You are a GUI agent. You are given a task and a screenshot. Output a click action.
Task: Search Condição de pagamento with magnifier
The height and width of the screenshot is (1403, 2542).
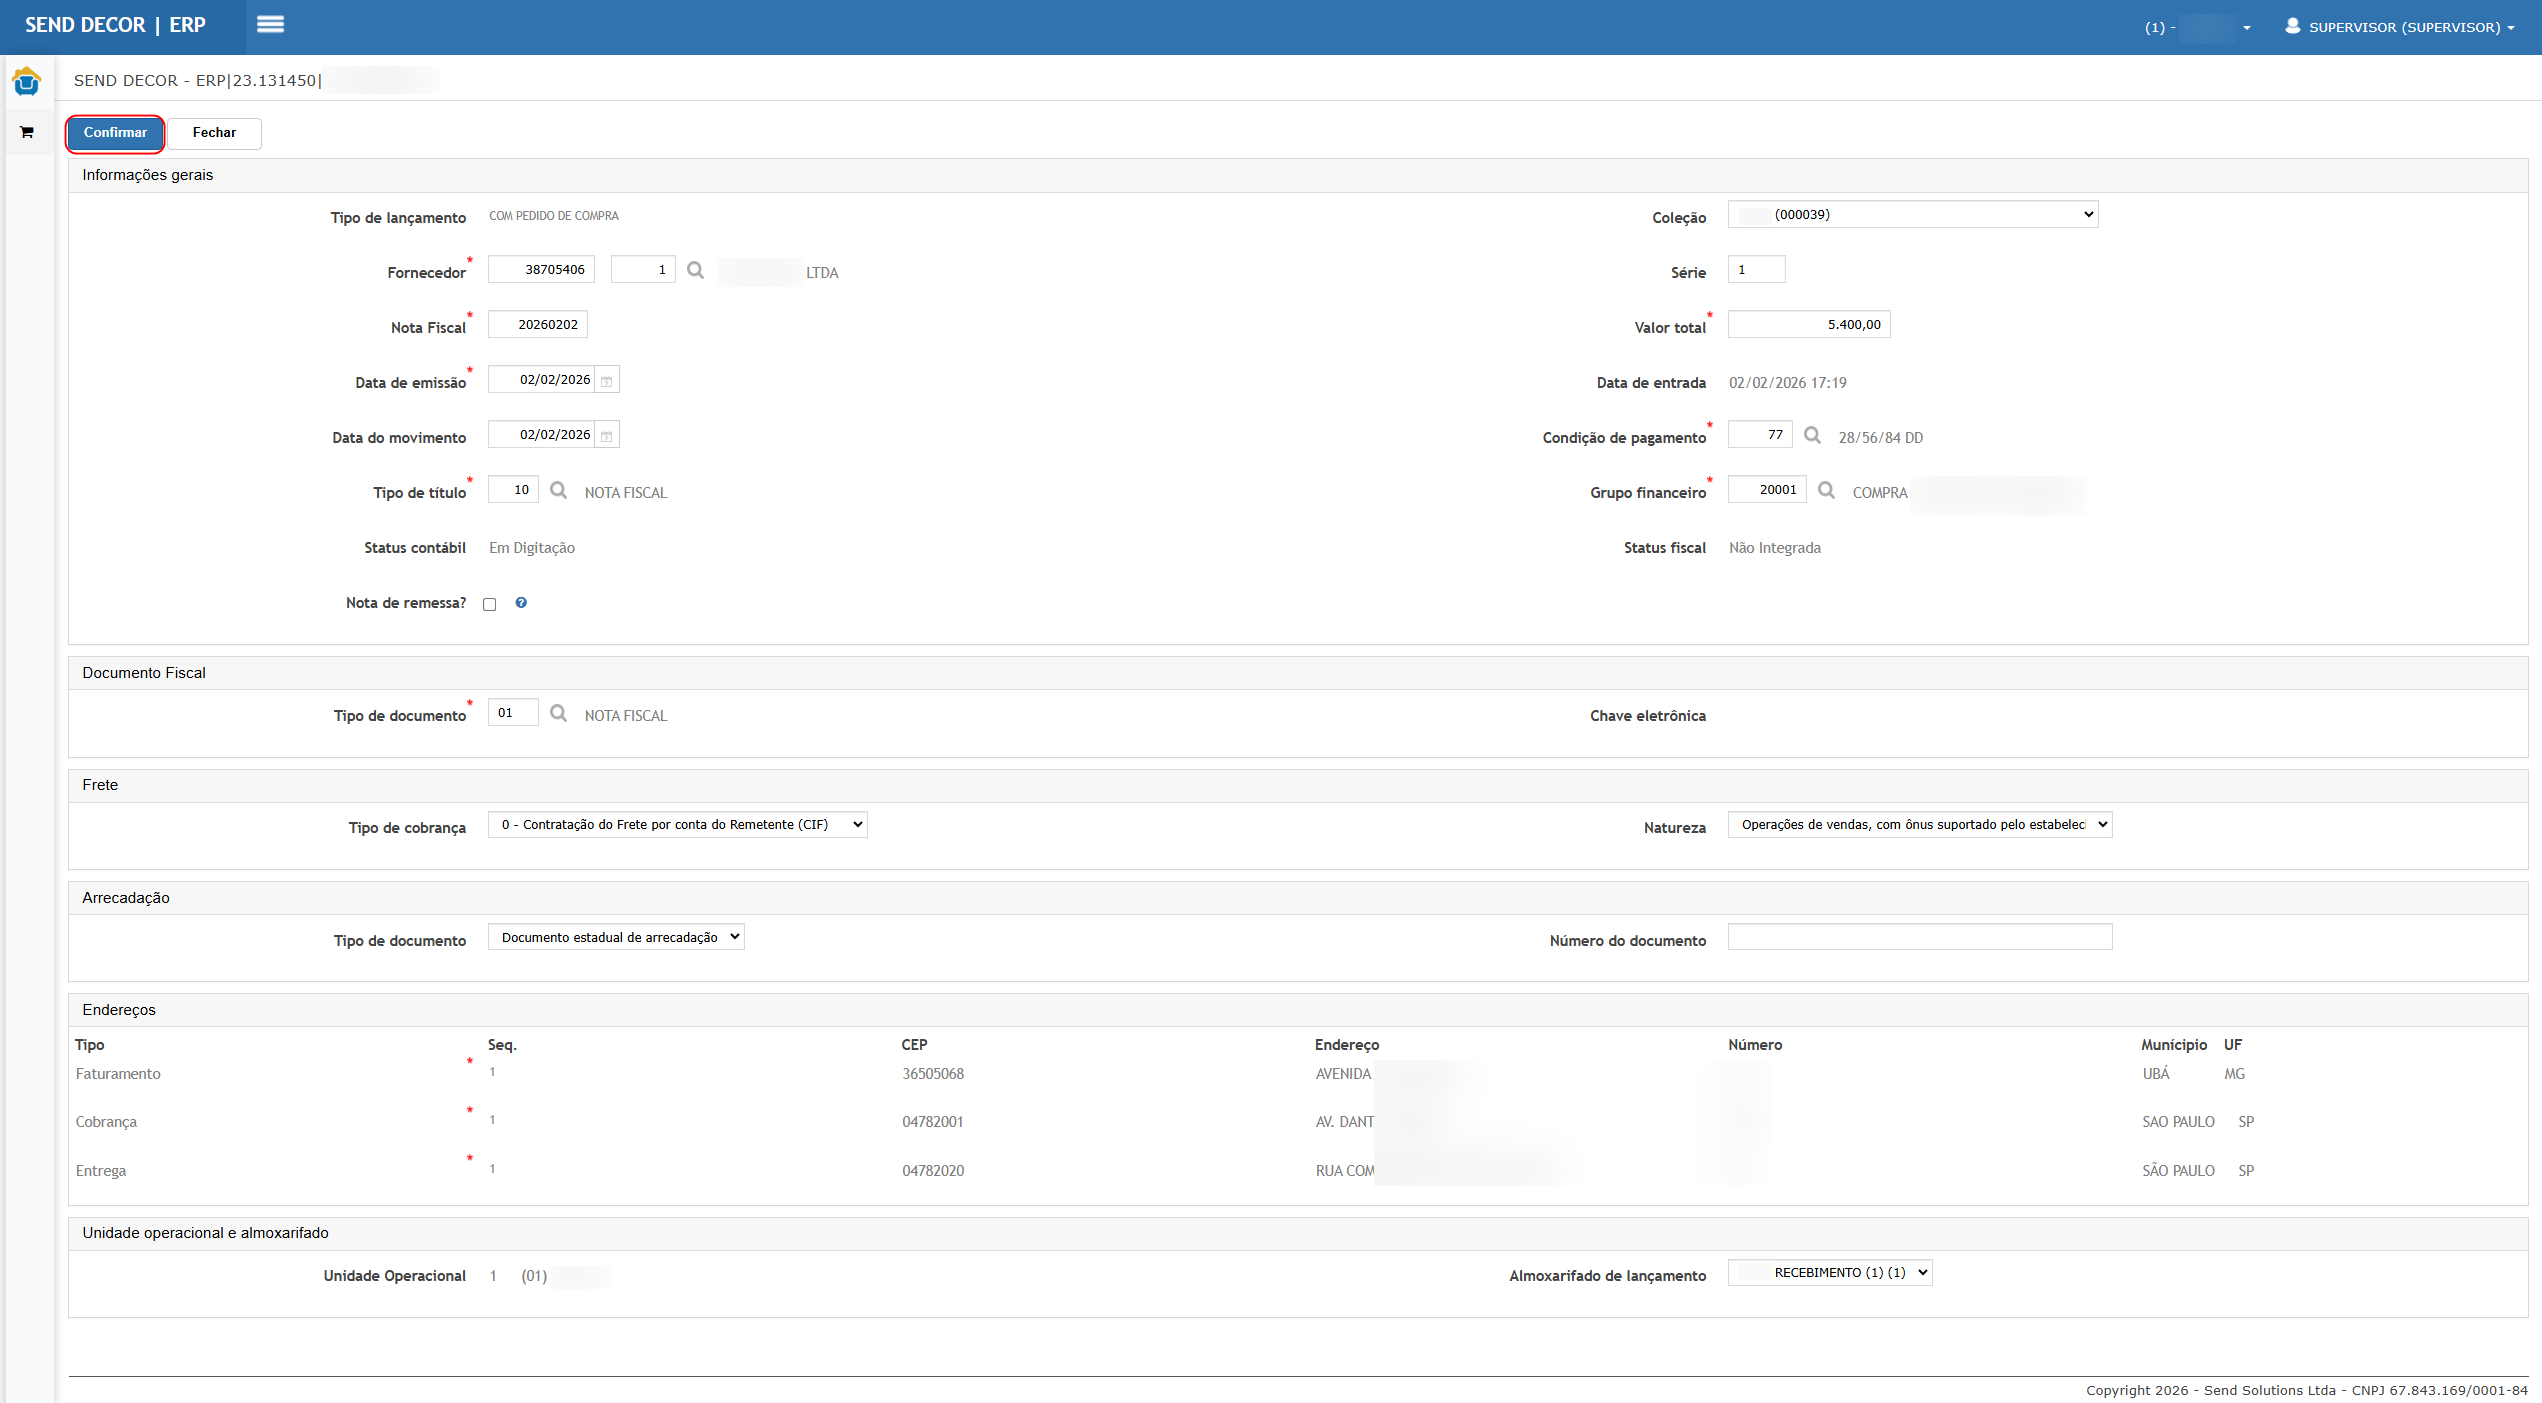pyautogui.click(x=1812, y=435)
